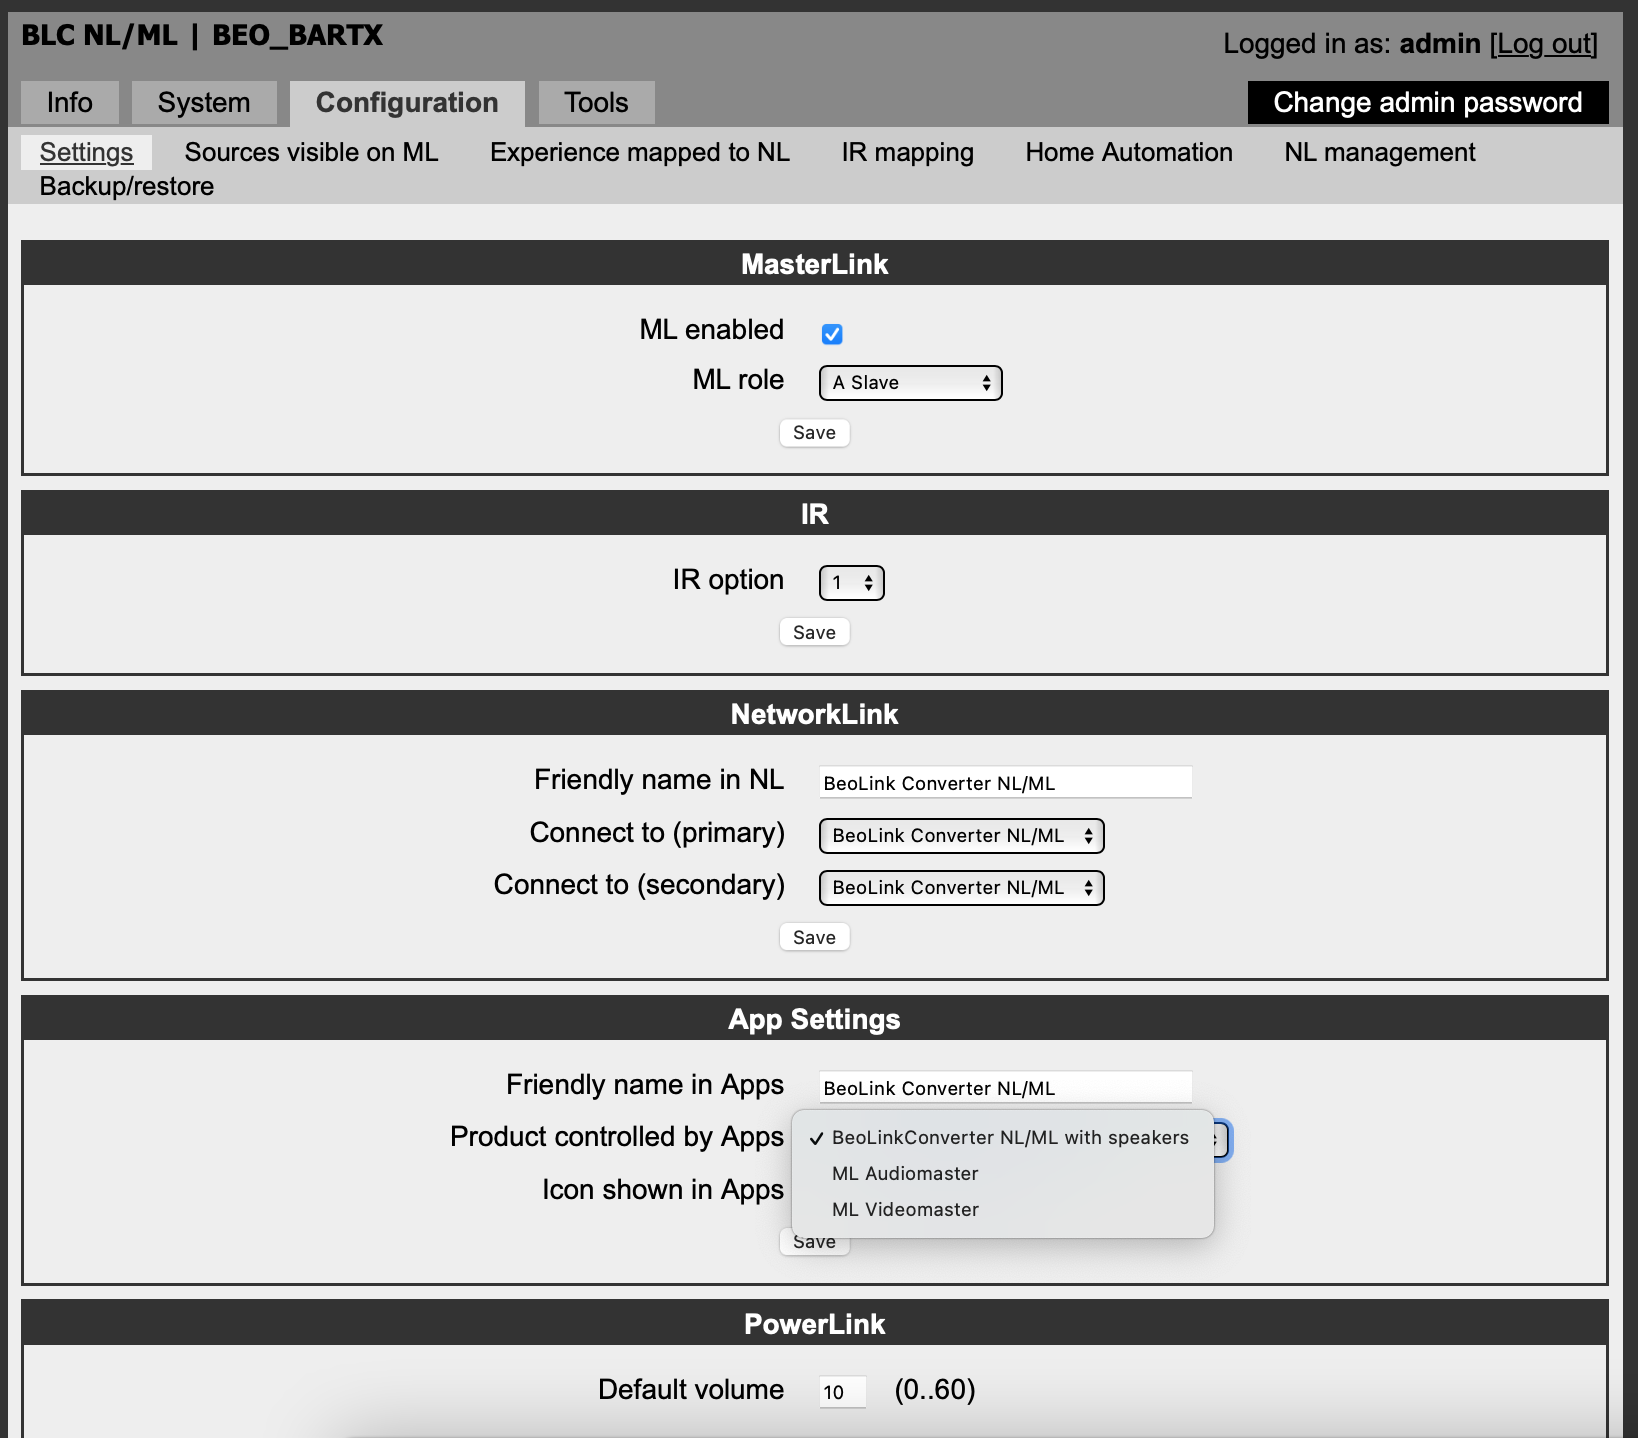Toggle the ML enabled checkbox
The width and height of the screenshot is (1638, 1438).
[x=832, y=334]
